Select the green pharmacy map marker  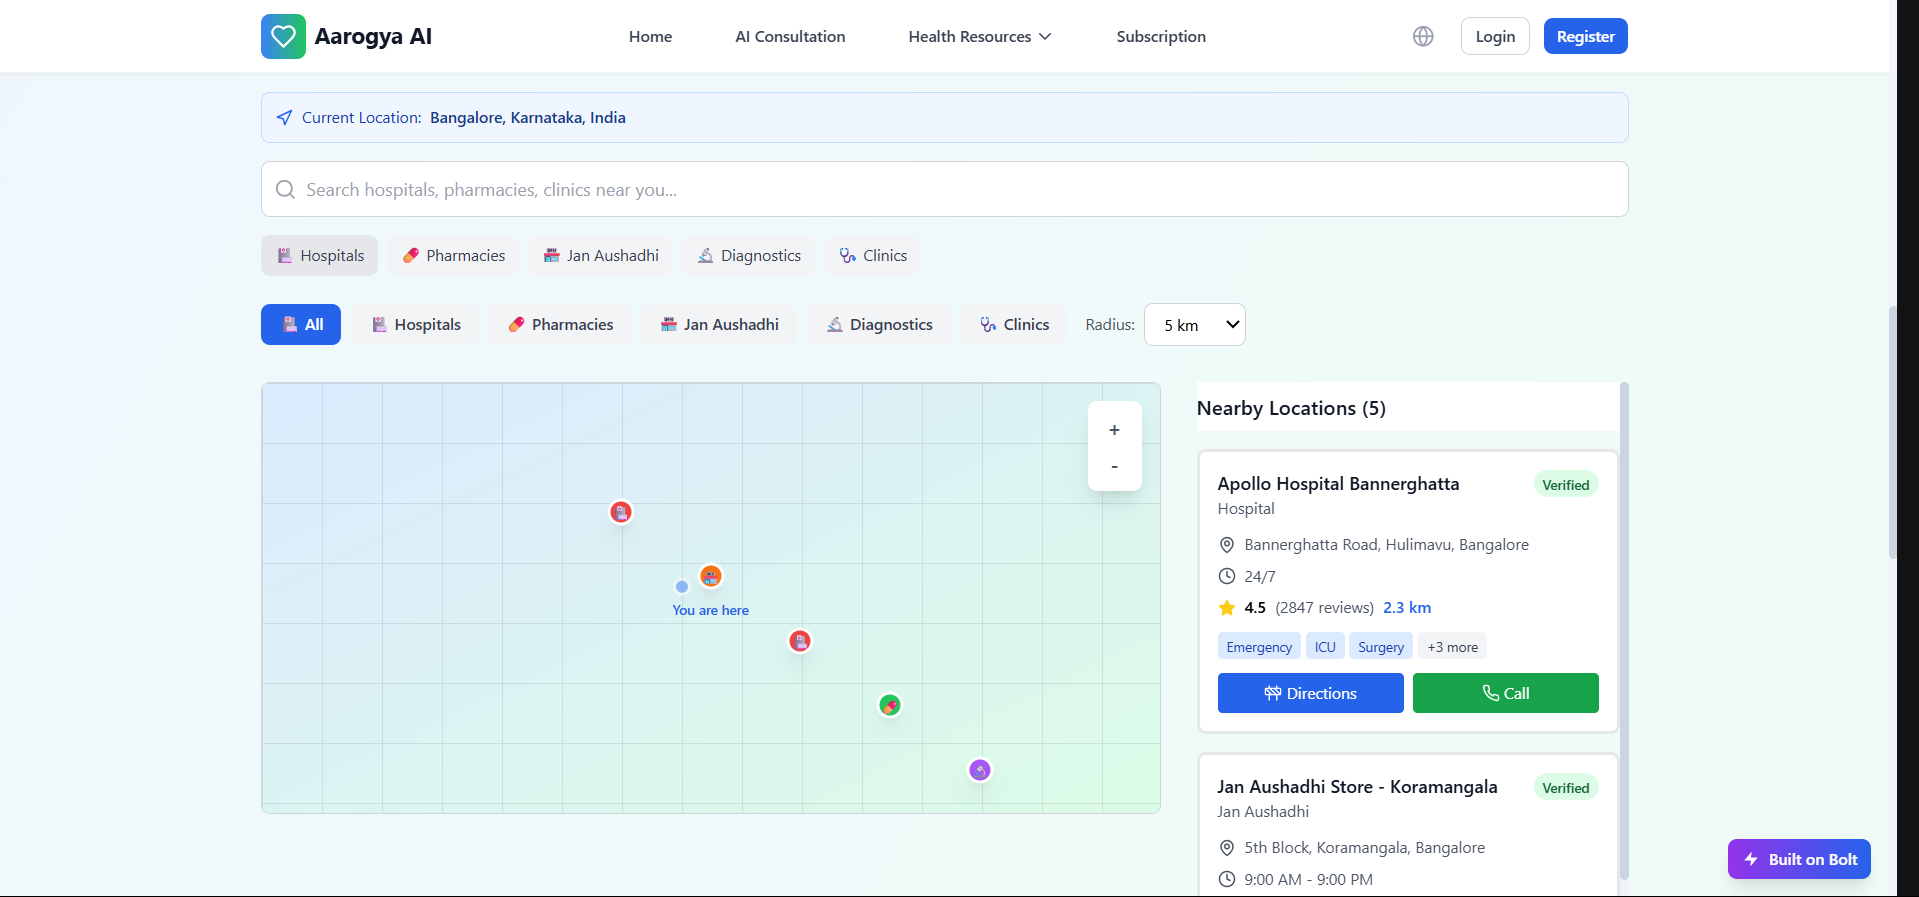890,705
